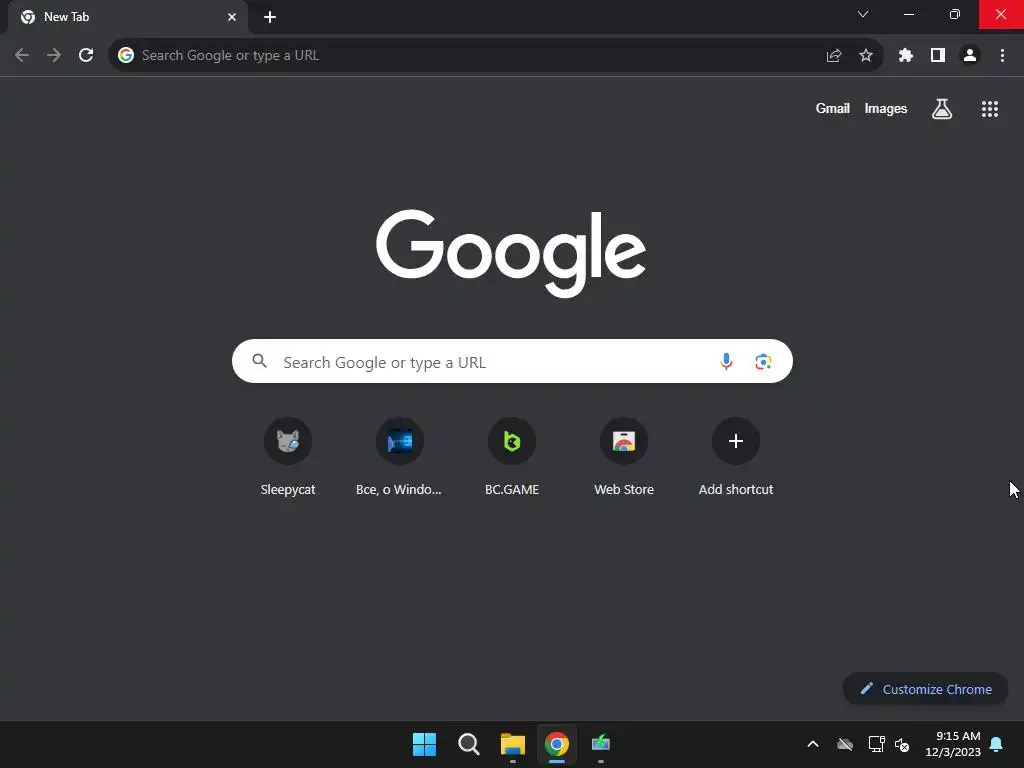The image size is (1024, 768).
Task: Click the OneDrive cloud tray icon
Action: click(845, 744)
